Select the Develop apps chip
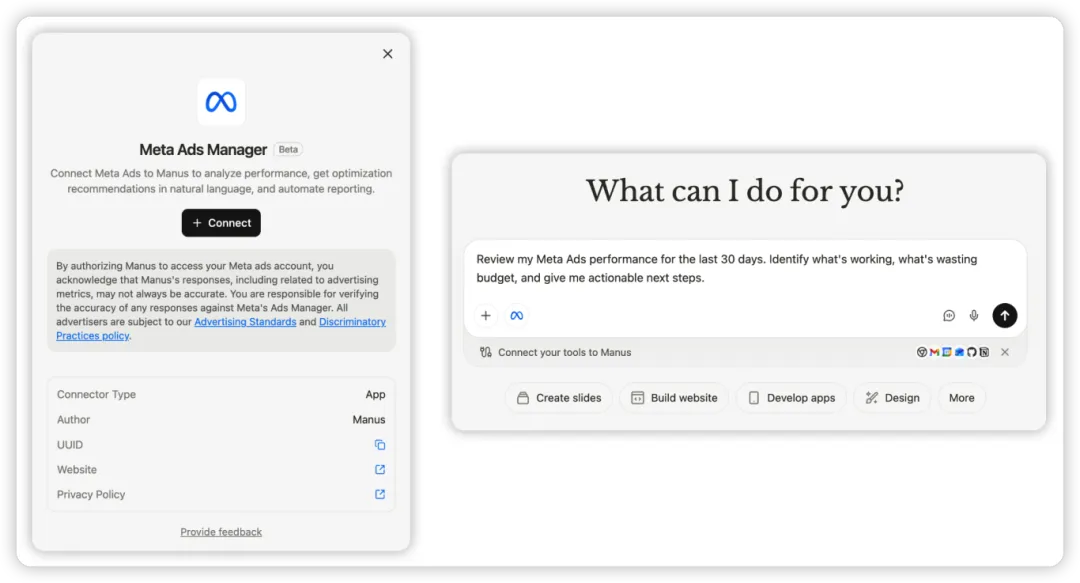Screen dimensions: 1080x583 [791, 398]
